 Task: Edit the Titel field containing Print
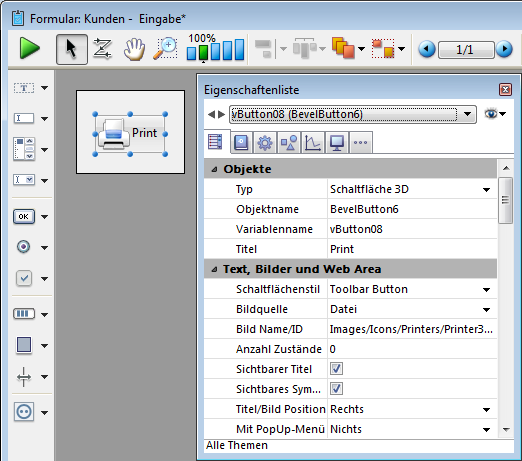pyautogui.click(x=412, y=249)
